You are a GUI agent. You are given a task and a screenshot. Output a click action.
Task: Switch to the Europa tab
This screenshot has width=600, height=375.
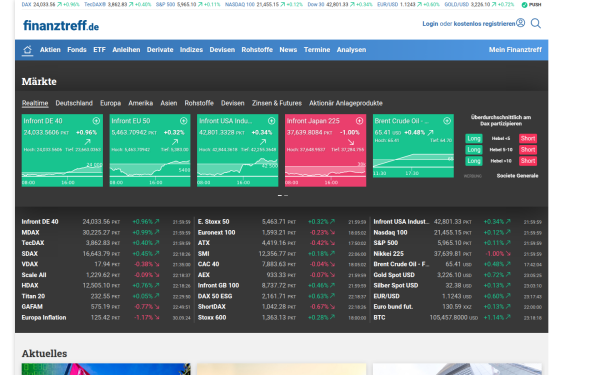(x=111, y=103)
